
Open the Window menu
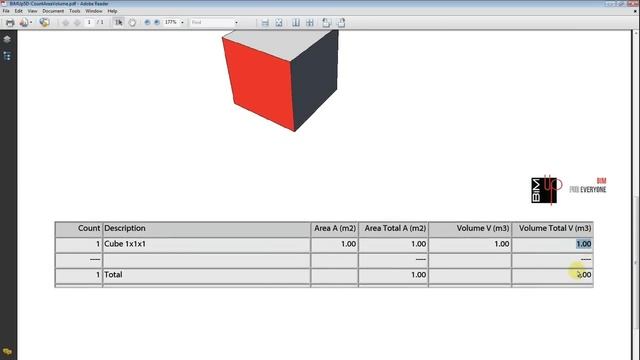click(x=93, y=11)
